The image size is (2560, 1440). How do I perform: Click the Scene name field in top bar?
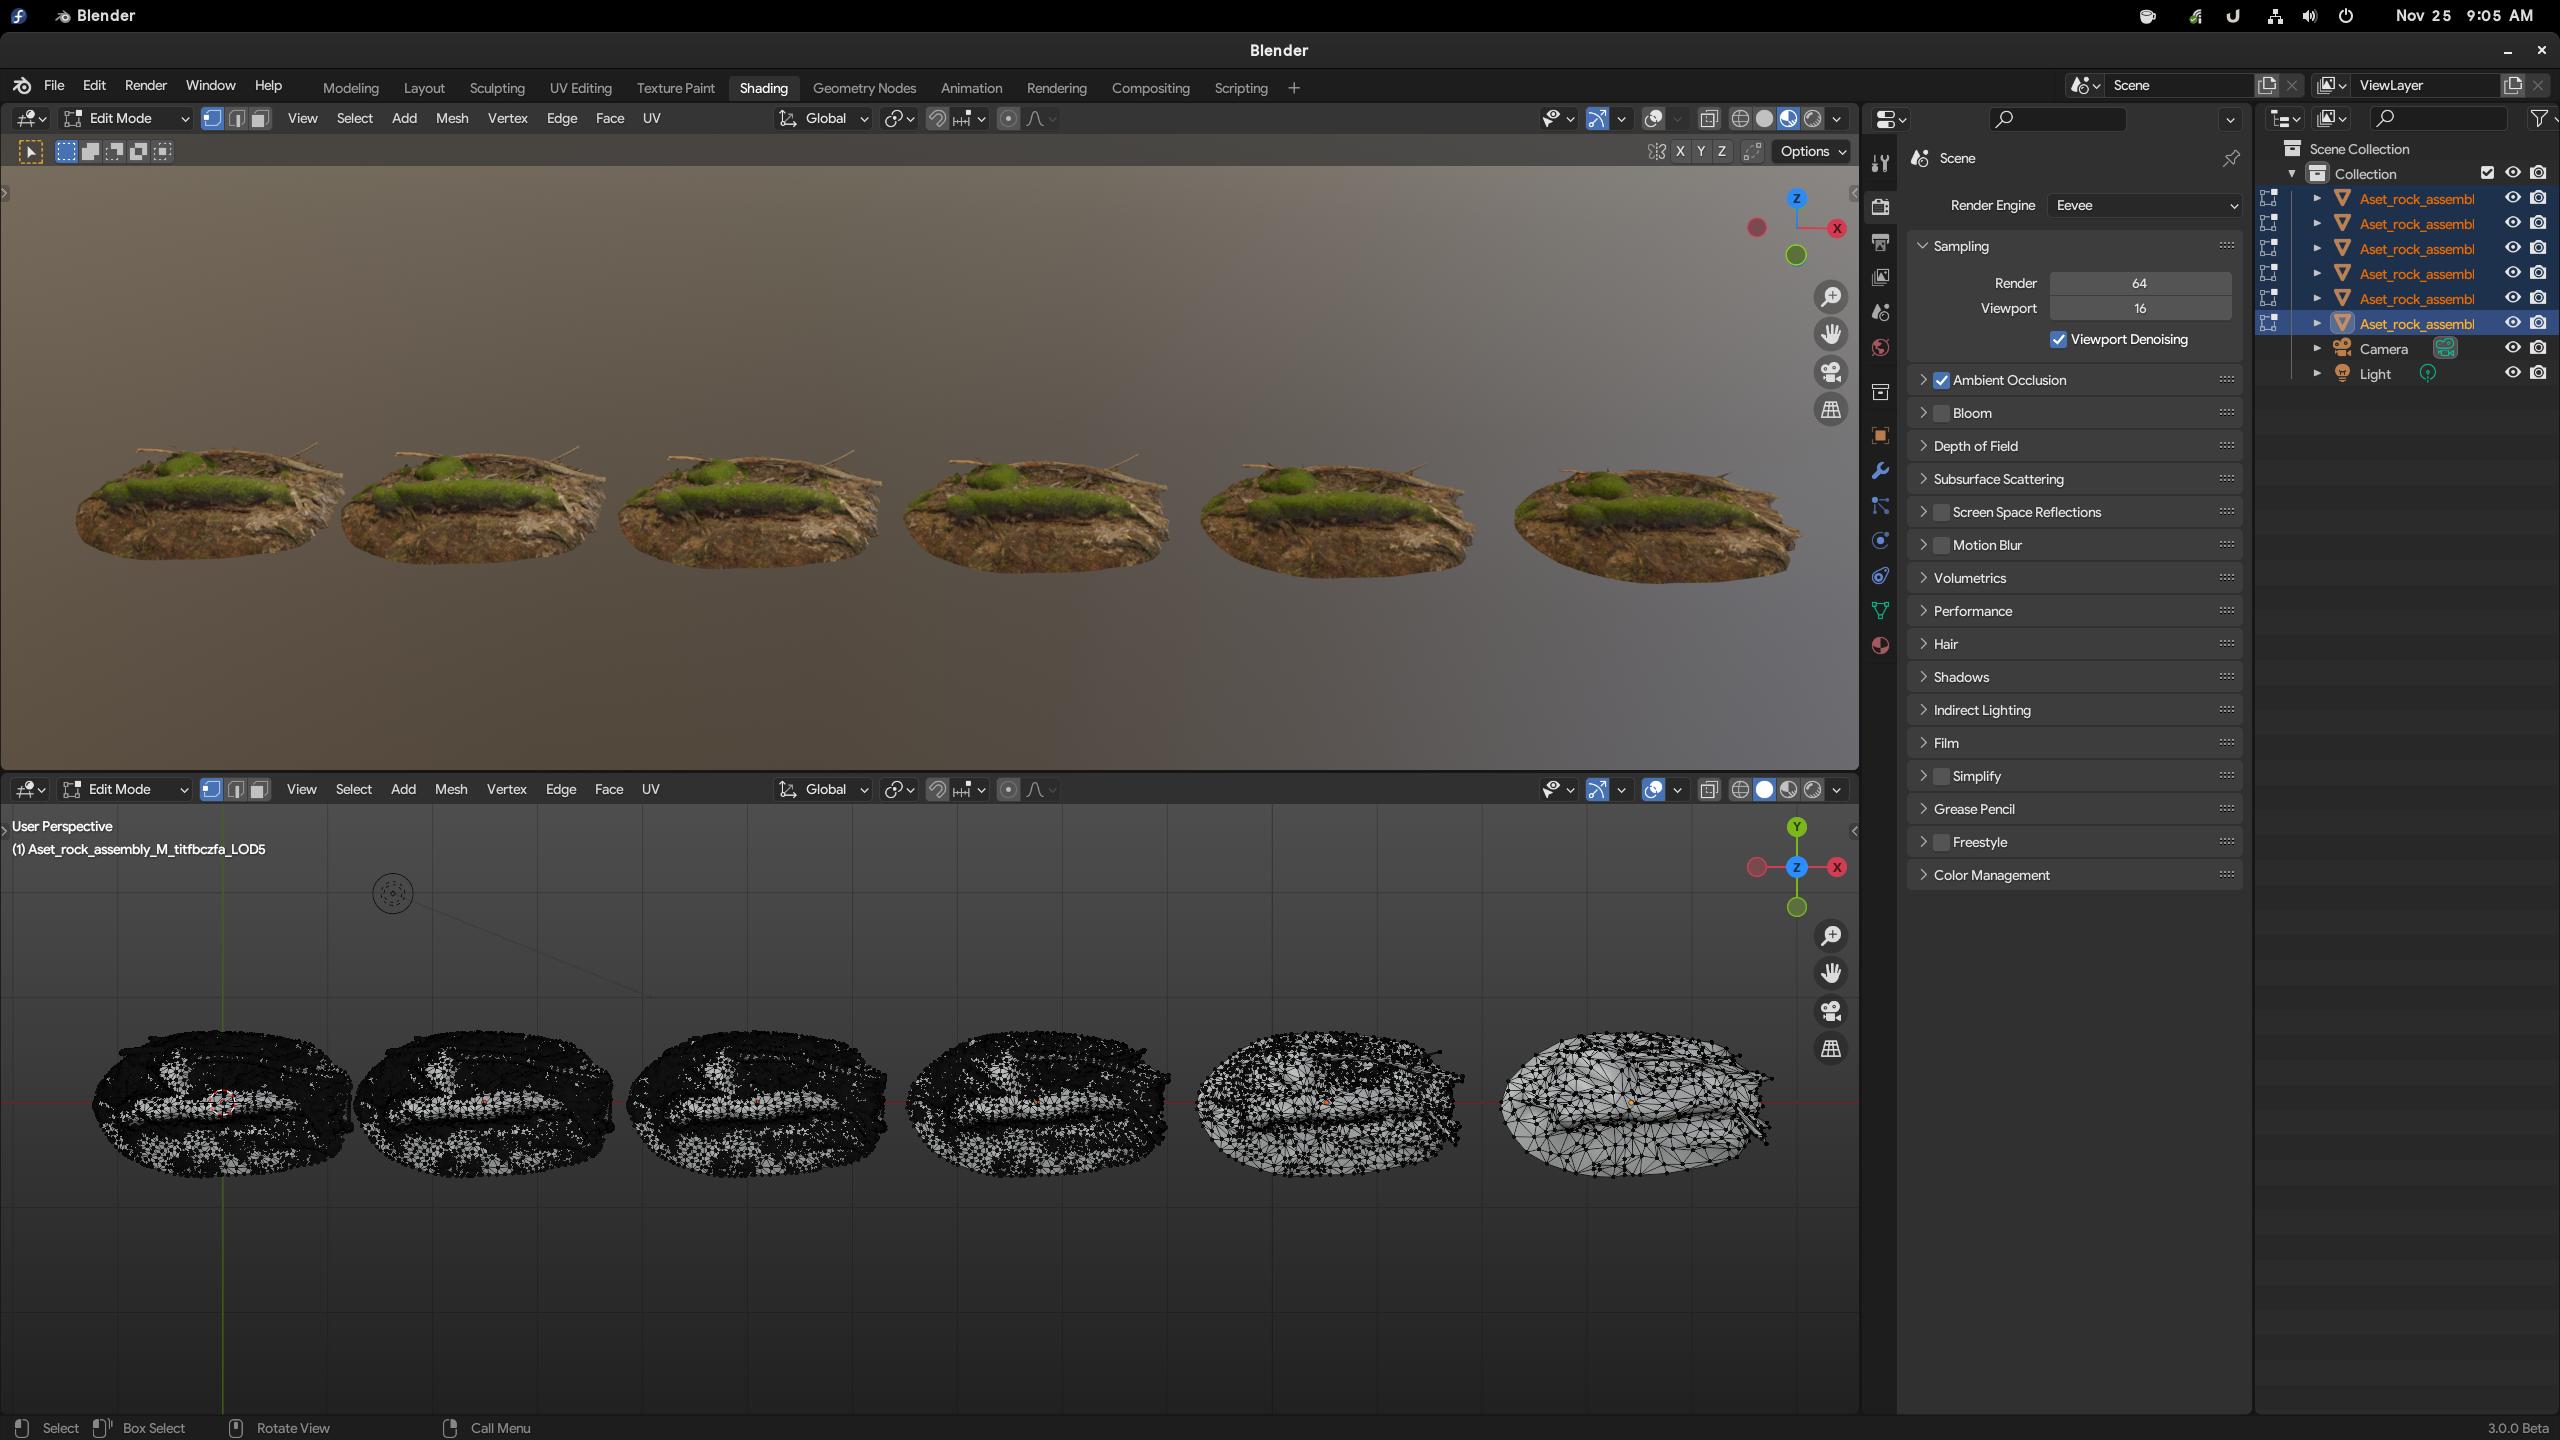(x=2178, y=86)
